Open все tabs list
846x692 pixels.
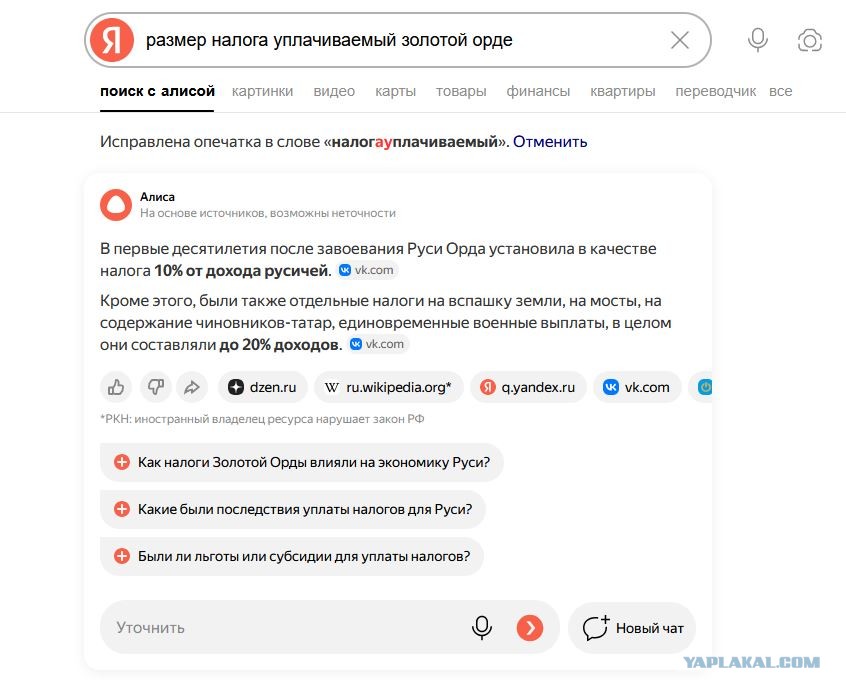click(780, 91)
